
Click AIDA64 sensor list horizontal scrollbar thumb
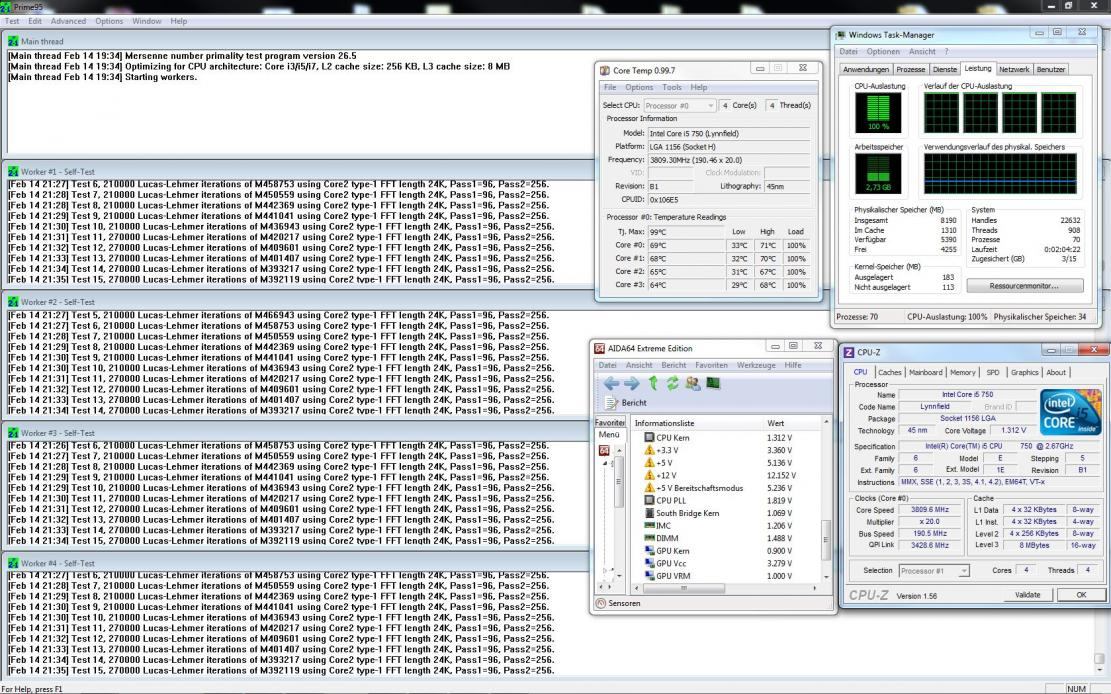(x=683, y=588)
